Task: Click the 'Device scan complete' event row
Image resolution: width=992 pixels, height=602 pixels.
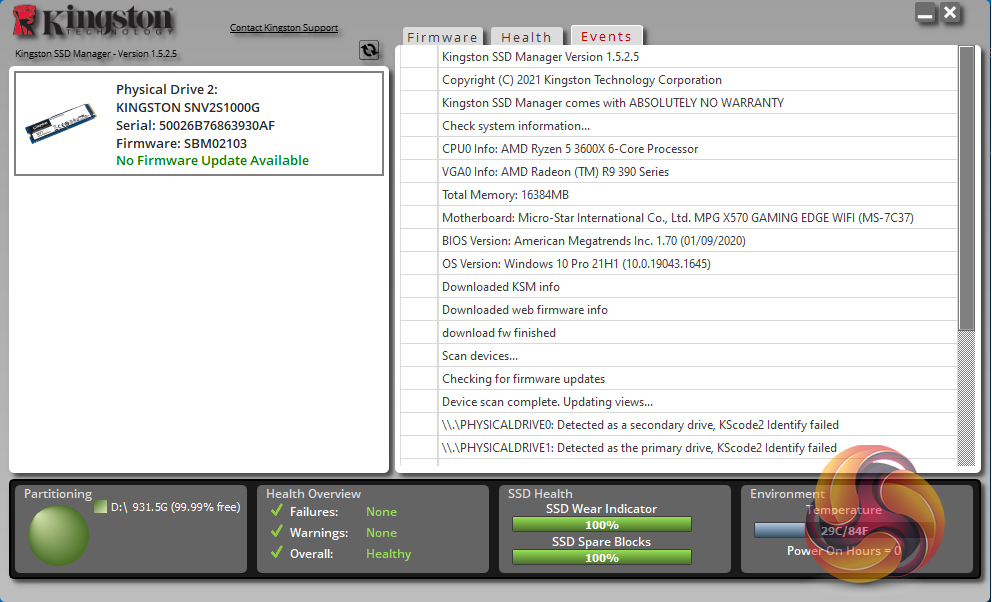Action: click(x=679, y=402)
